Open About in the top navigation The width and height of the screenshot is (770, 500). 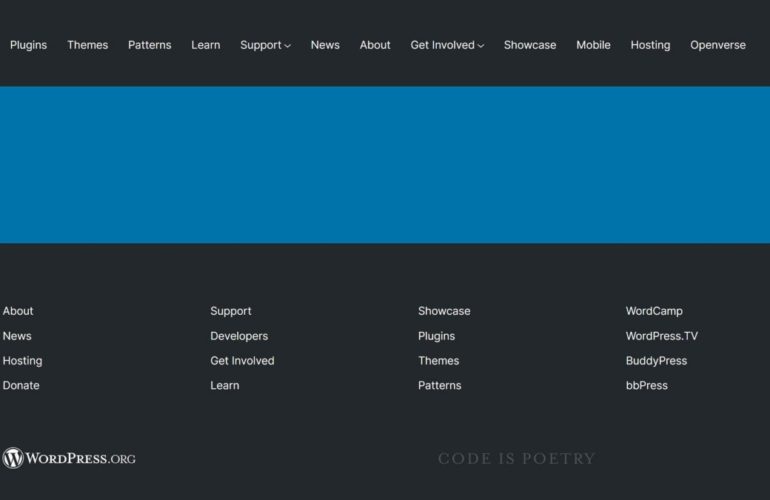click(375, 45)
